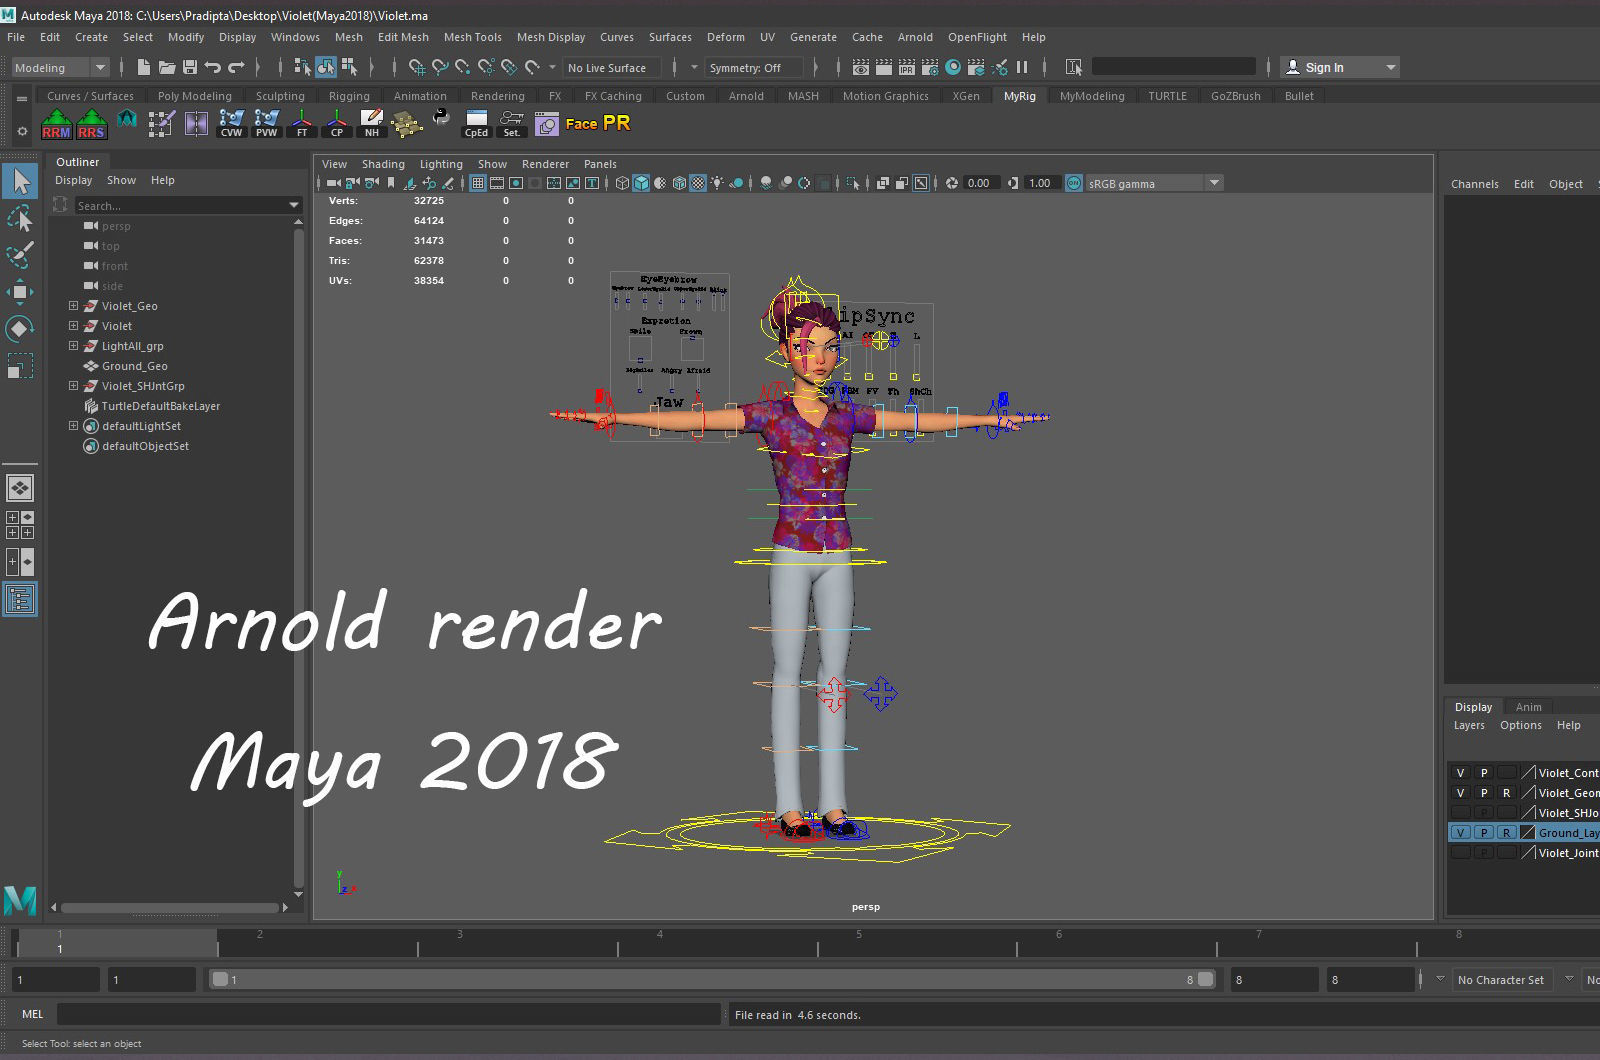Expand the Violet_SHJntGrp node
Screen dimensions: 1600x1060
pyautogui.click(x=73, y=386)
